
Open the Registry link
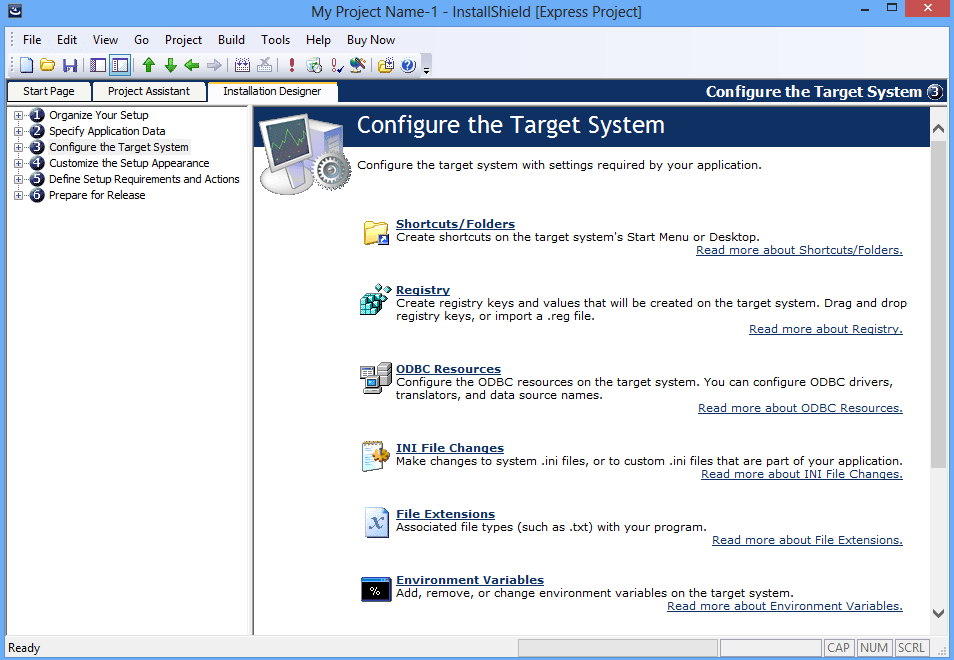[x=423, y=290]
